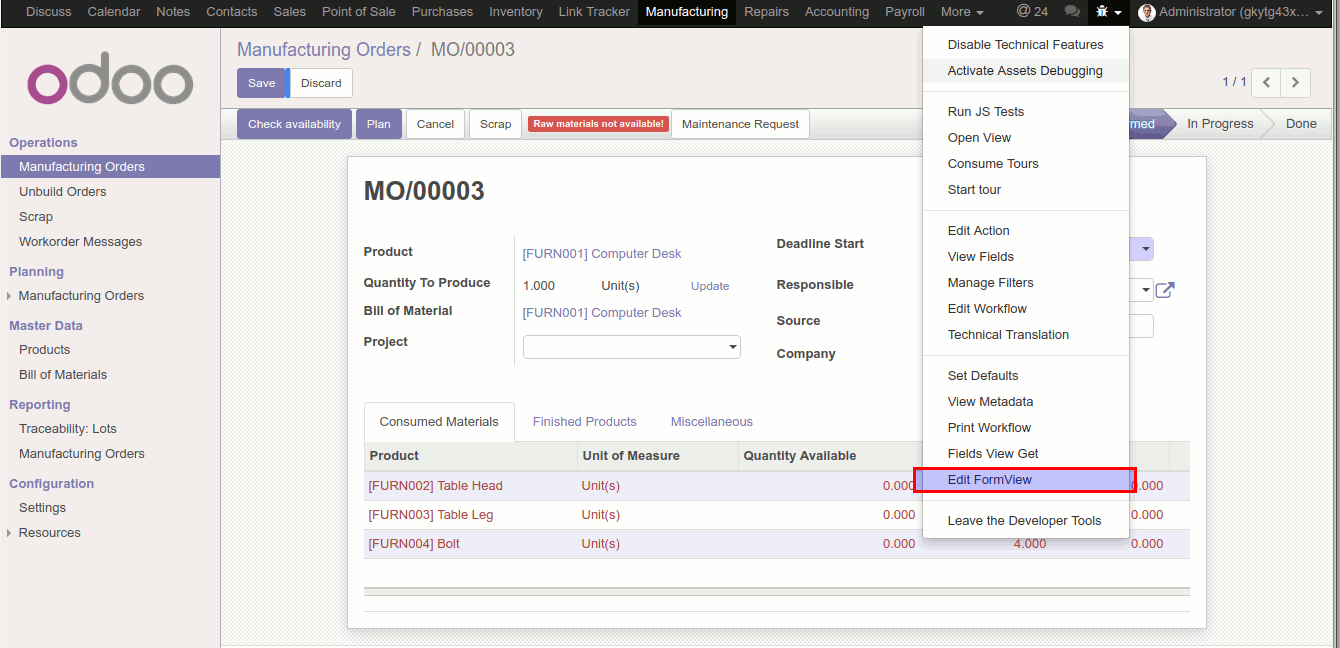Select Edit Action in developer menu
Image resolution: width=1340 pixels, height=648 pixels.
pyautogui.click(x=1026, y=231)
